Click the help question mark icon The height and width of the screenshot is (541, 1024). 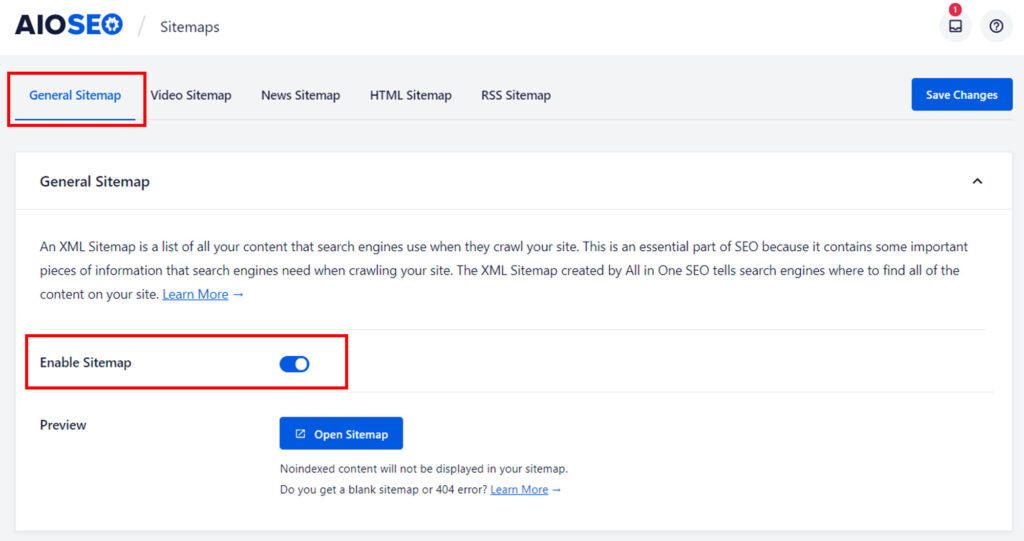pos(996,26)
